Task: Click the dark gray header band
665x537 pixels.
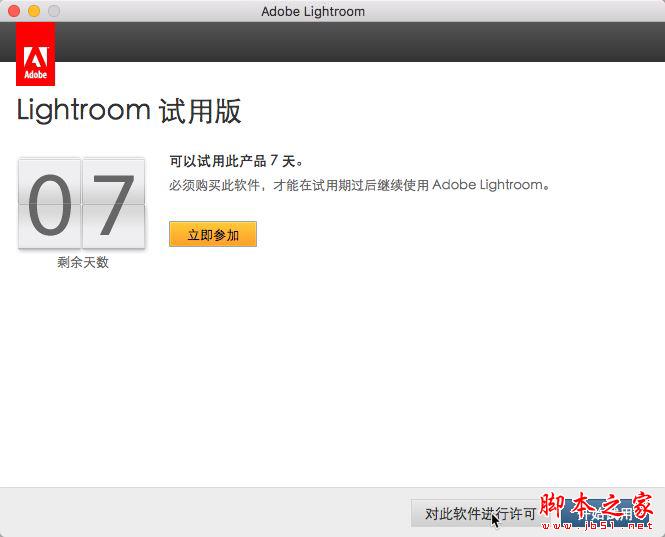Action: (x=332, y=42)
